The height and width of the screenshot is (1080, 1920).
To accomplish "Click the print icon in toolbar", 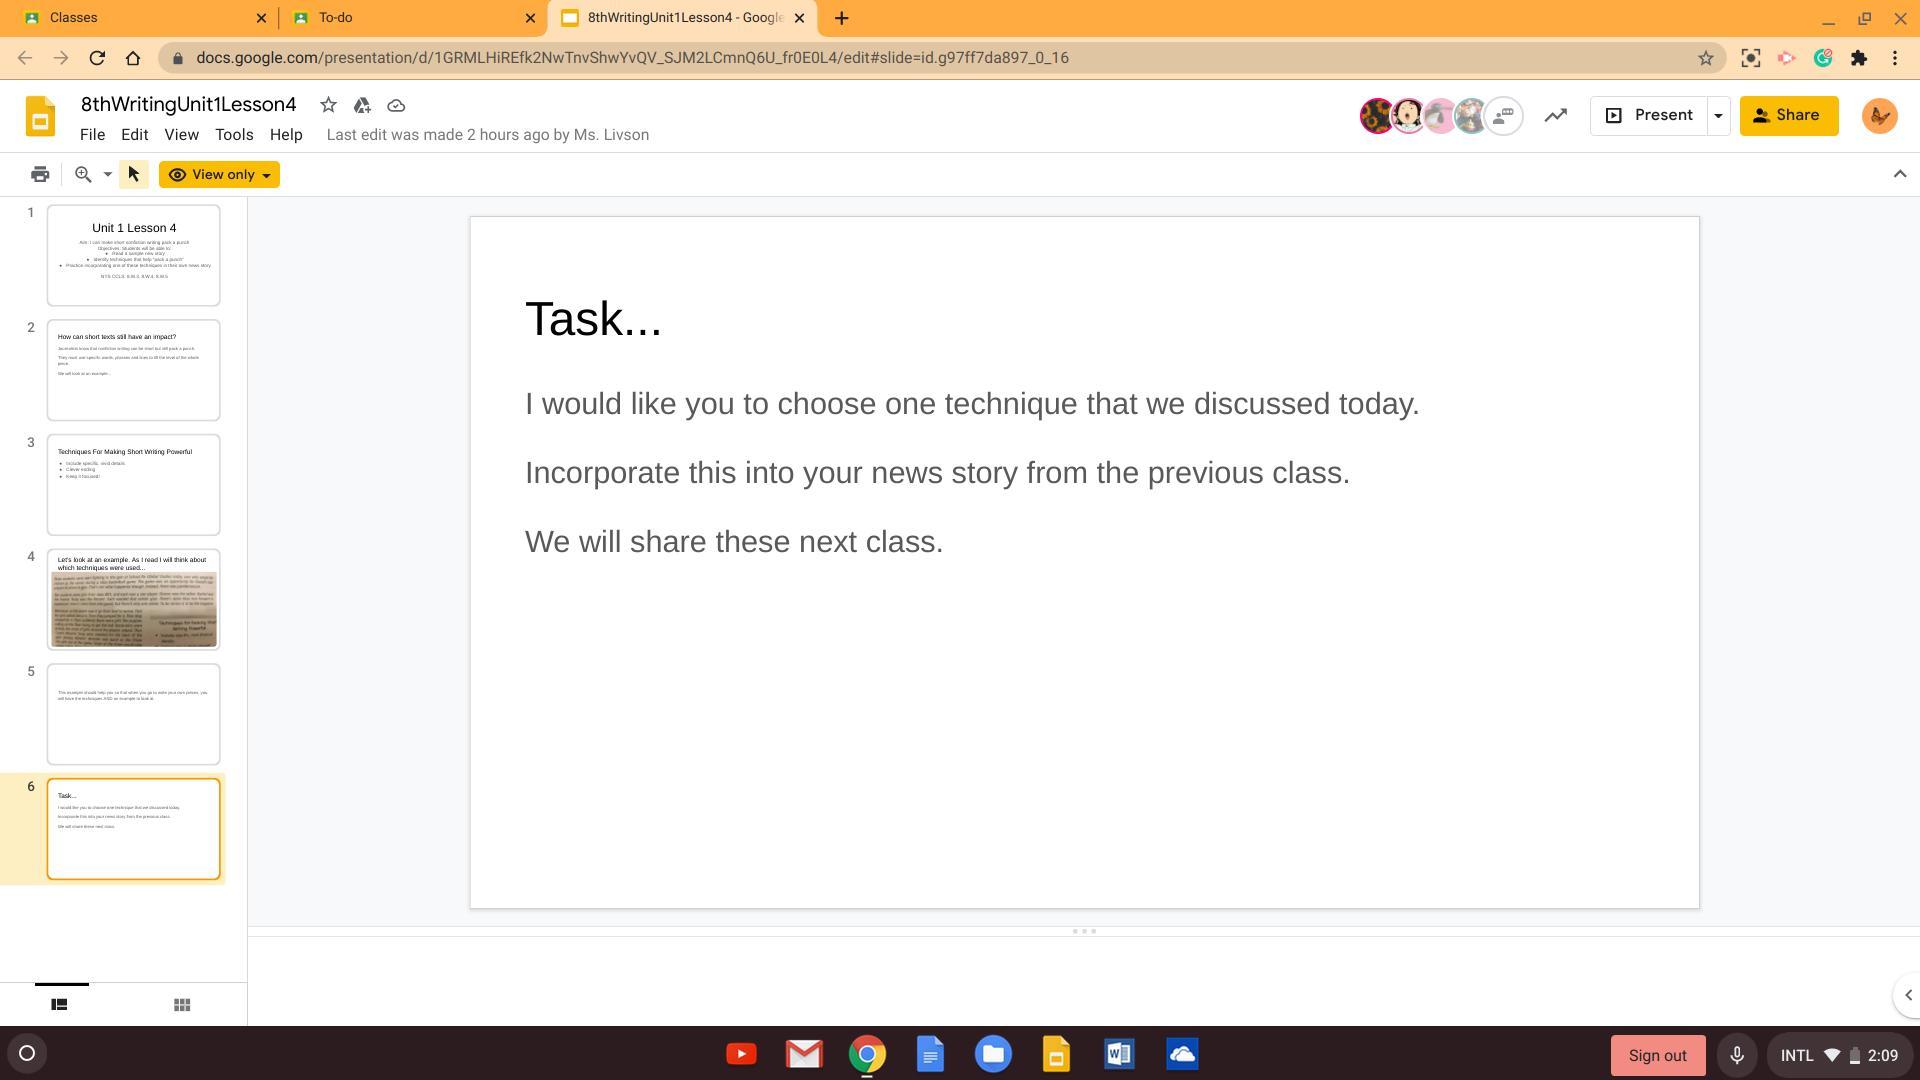I will pos(40,175).
